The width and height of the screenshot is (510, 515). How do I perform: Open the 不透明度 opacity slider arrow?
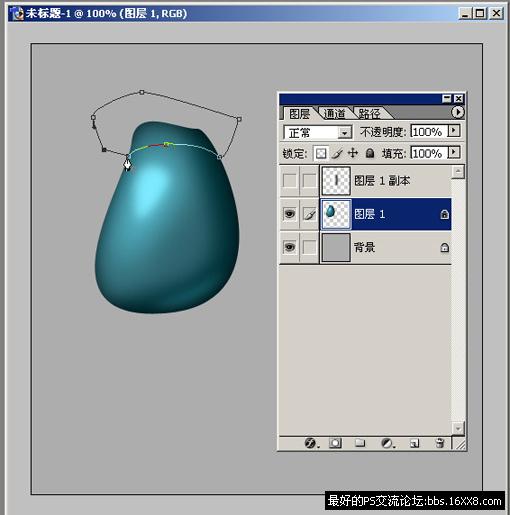454,131
